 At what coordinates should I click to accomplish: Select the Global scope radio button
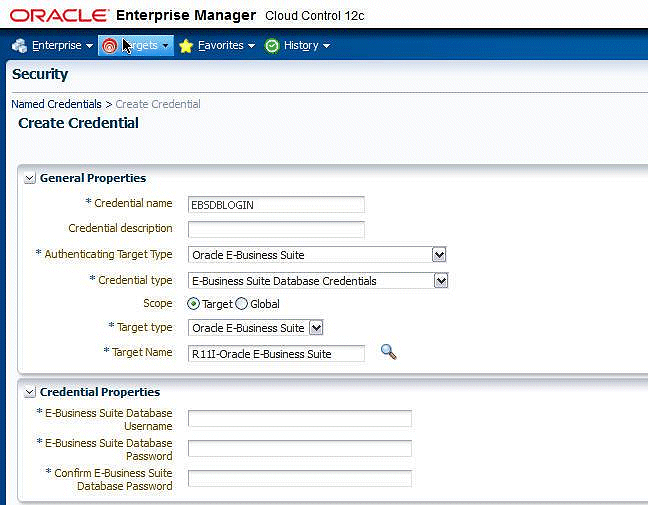click(x=241, y=304)
